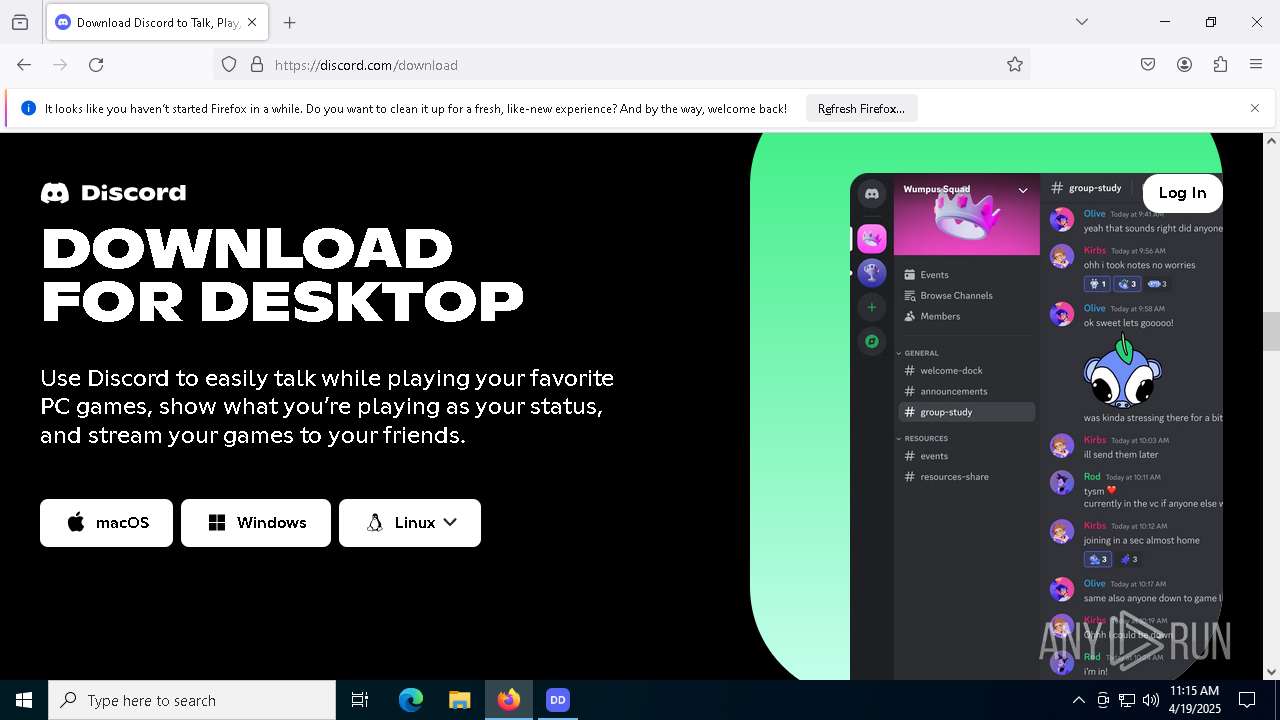Open a new browser tab
The height and width of the screenshot is (720, 1280).
pyautogui.click(x=289, y=22)
